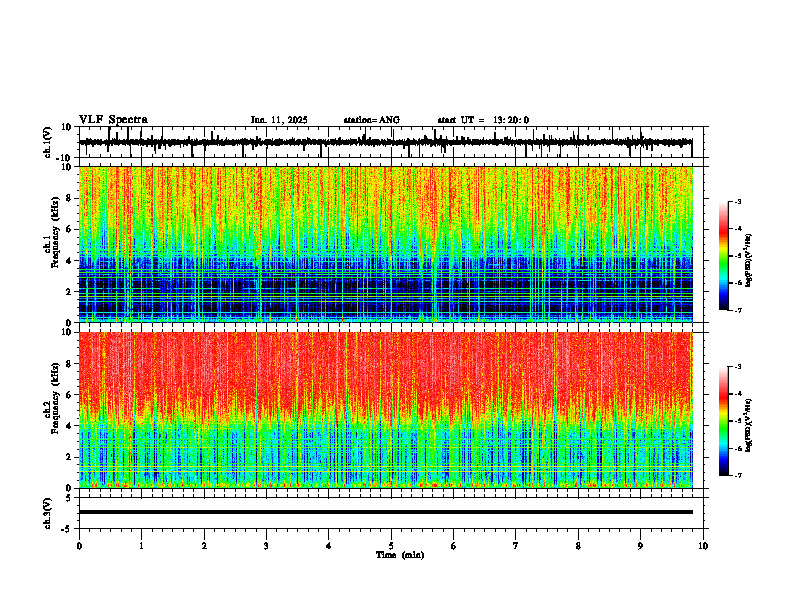The height and width of the screenshot is (612, 792).
Task: Click the ch.1(V) waveform axis label
Action: 48,142
